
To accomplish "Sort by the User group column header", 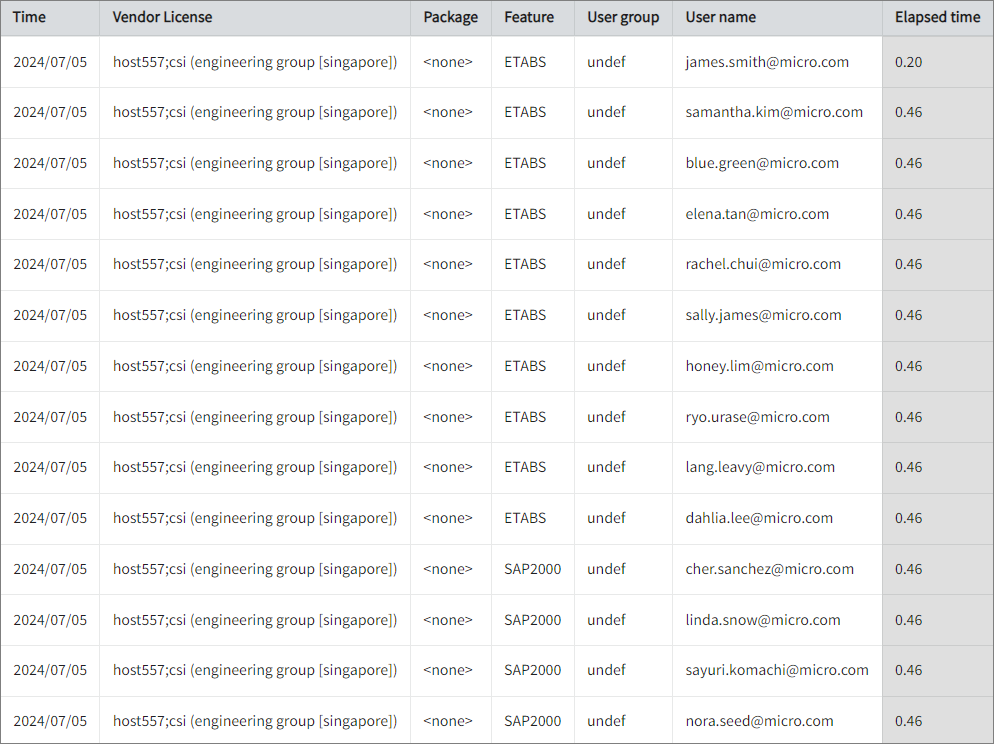I will 623,17.
